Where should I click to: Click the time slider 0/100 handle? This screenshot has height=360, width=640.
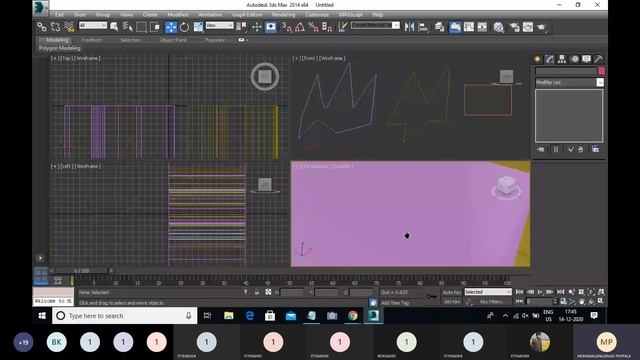tap(82, 271)
